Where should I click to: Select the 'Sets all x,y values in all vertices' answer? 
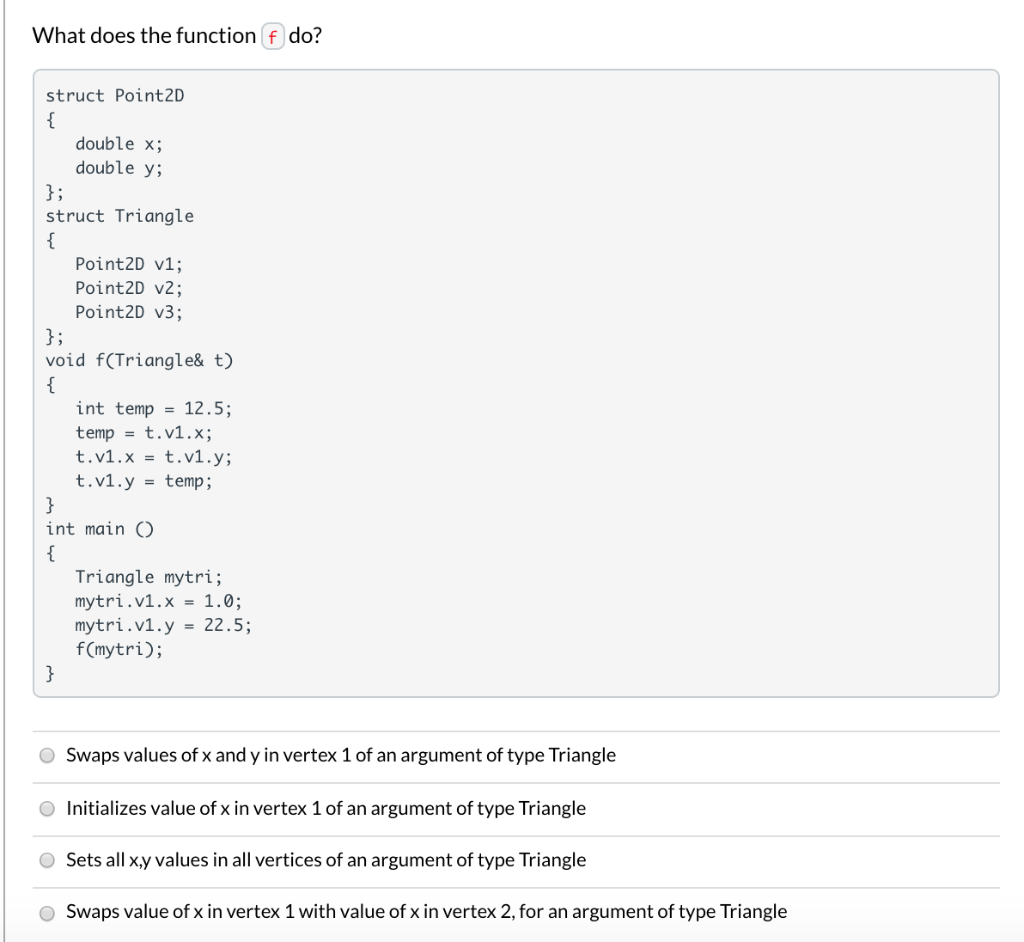pyautogui.click(x=47, y=860)
